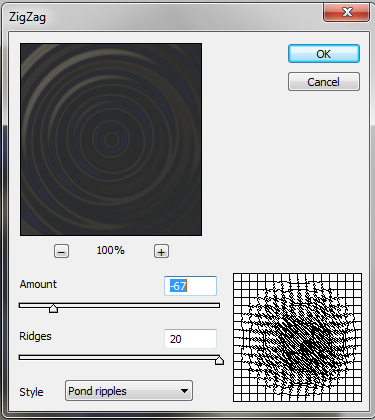Viewport: 375px width, 420px height.
Task: Zoom in the preview with plus button
Action: point(161,251)
